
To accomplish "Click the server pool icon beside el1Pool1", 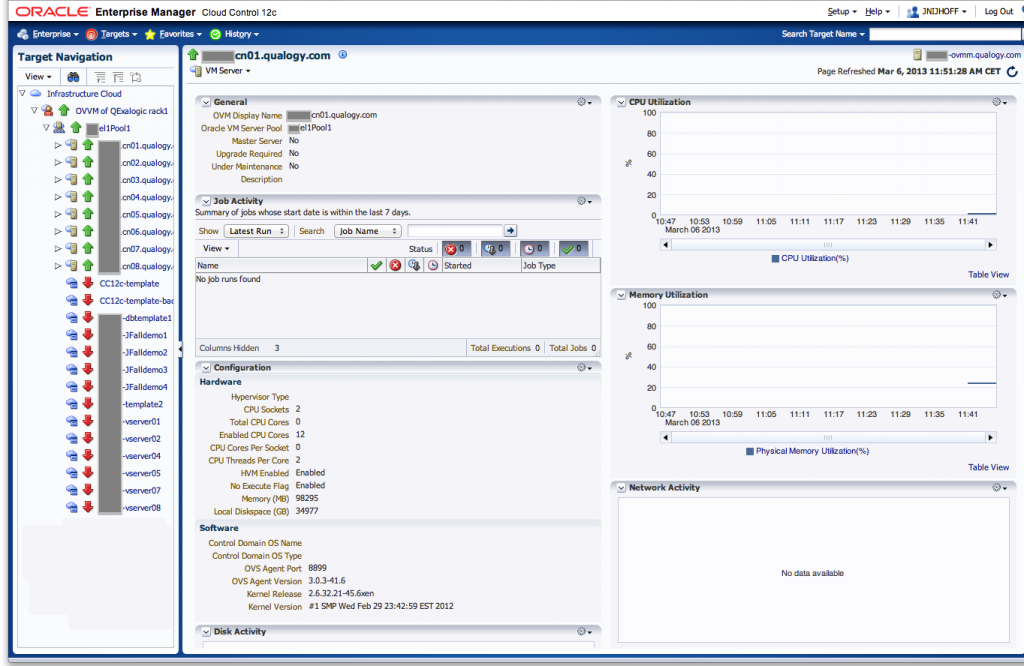I will (x=59, y=127).
